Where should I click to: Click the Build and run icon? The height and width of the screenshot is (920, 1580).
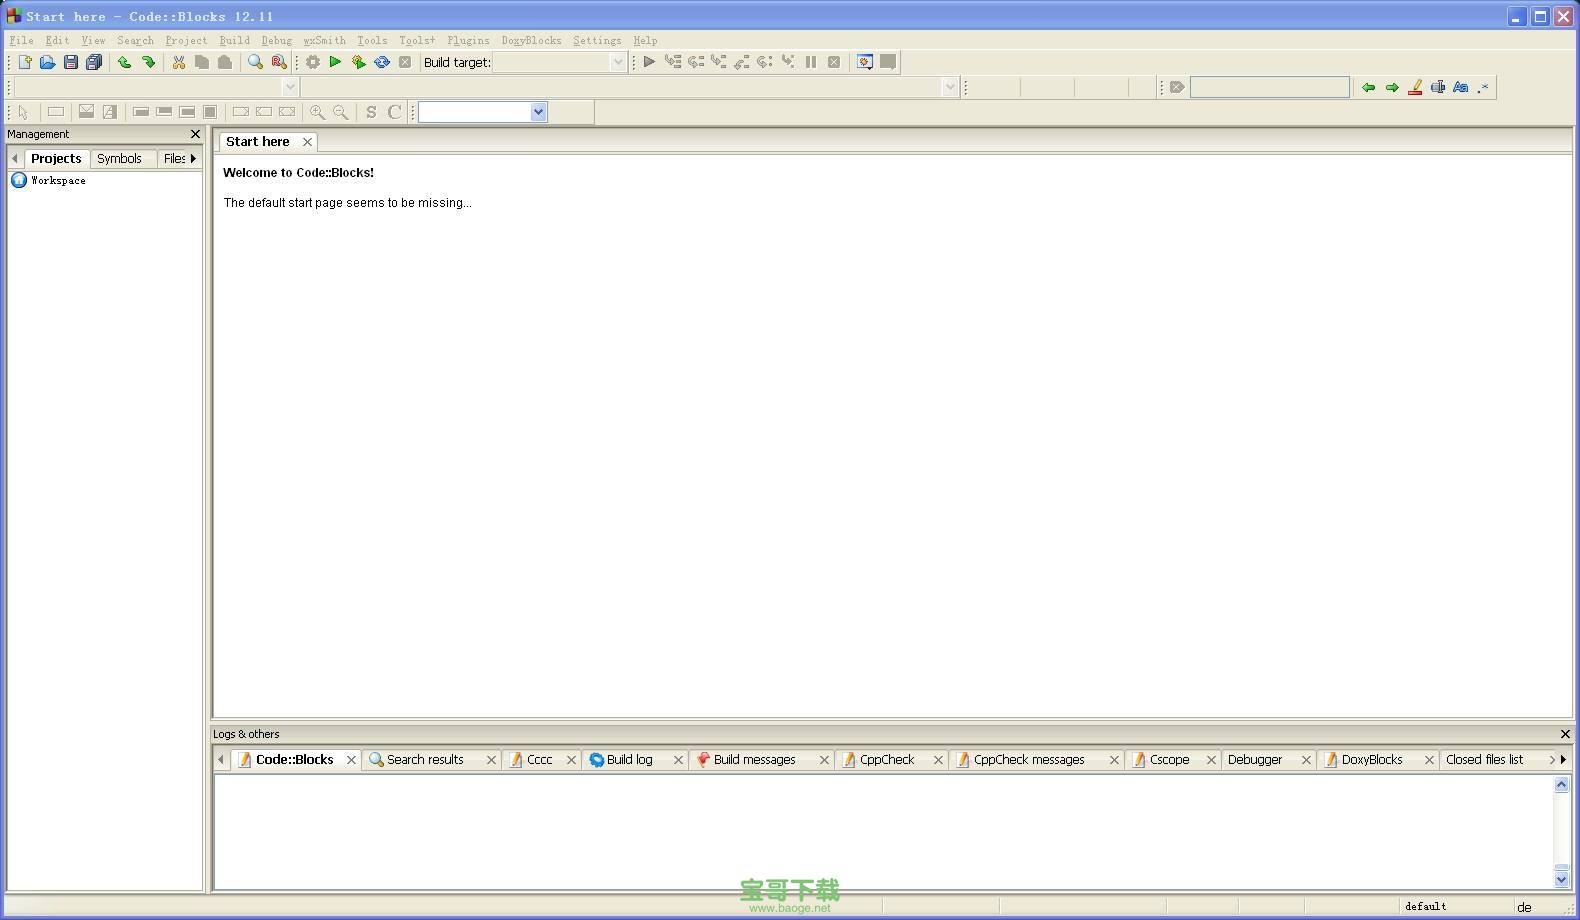(358, 62)
